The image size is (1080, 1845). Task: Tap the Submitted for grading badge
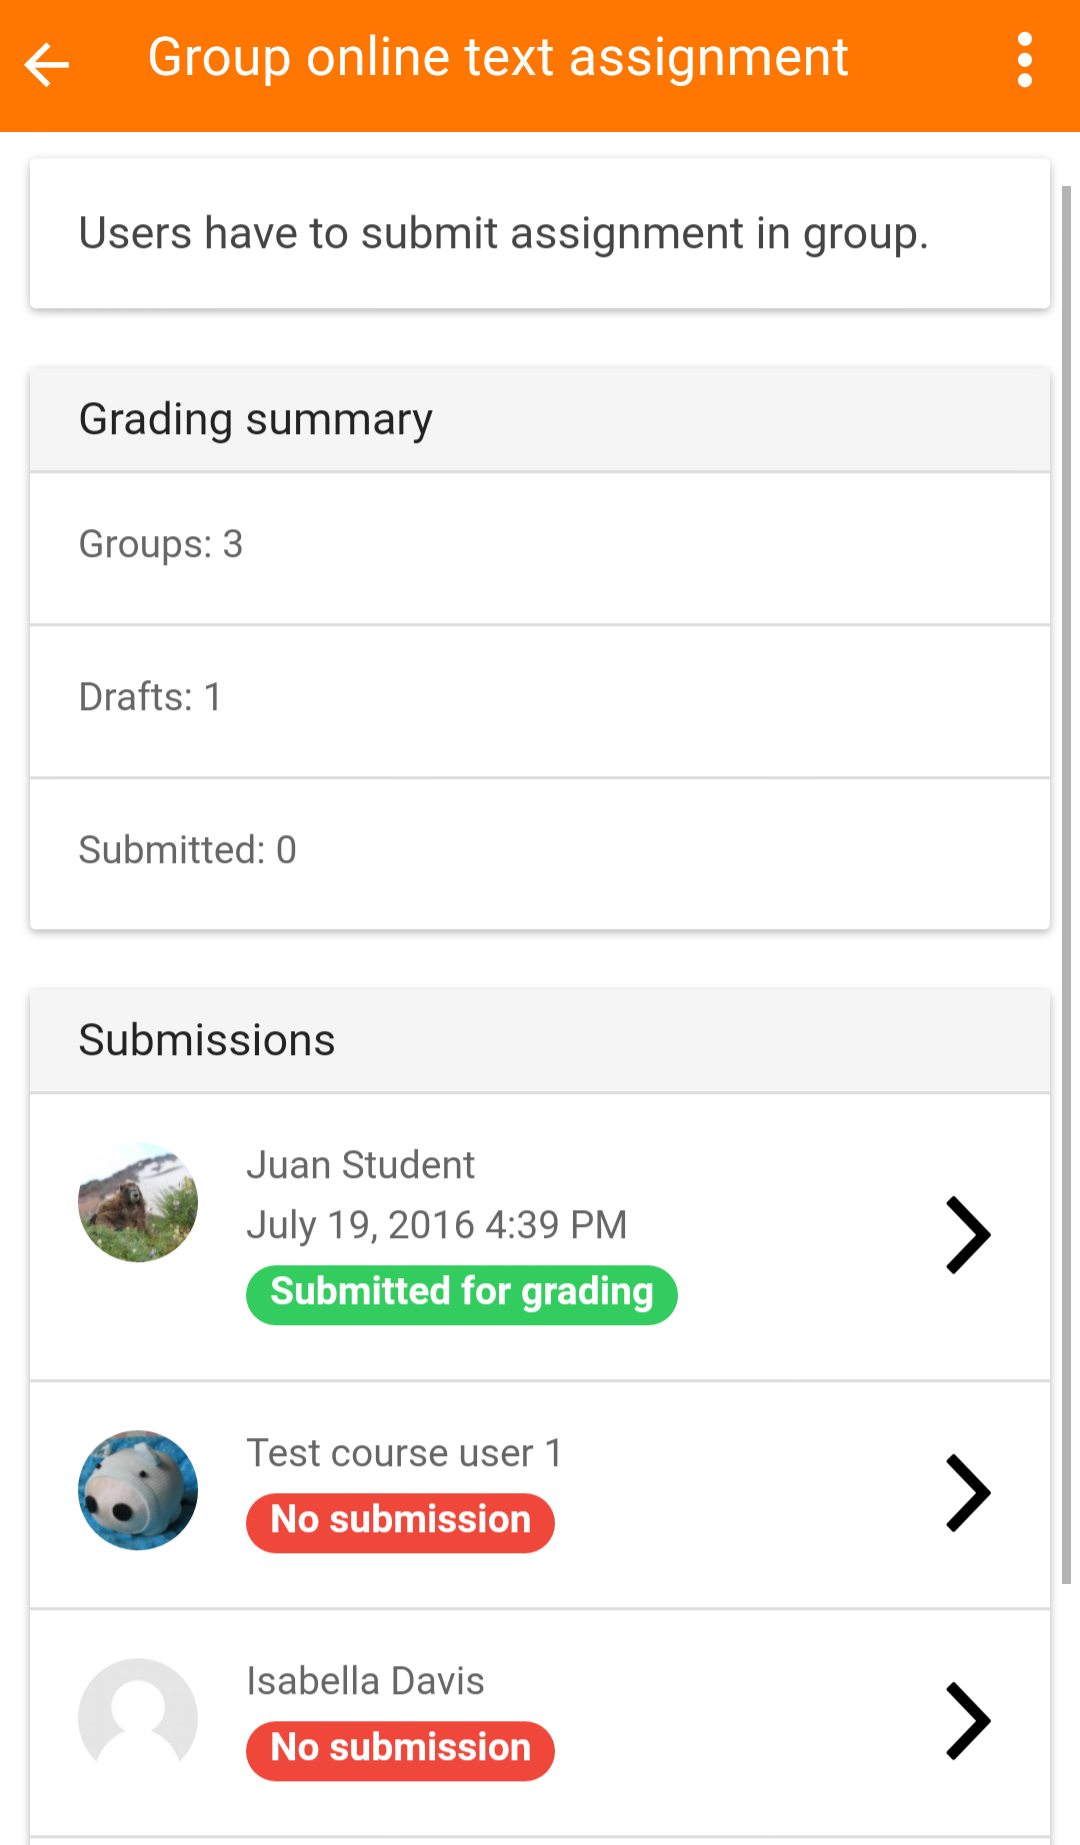[461, 1294]
